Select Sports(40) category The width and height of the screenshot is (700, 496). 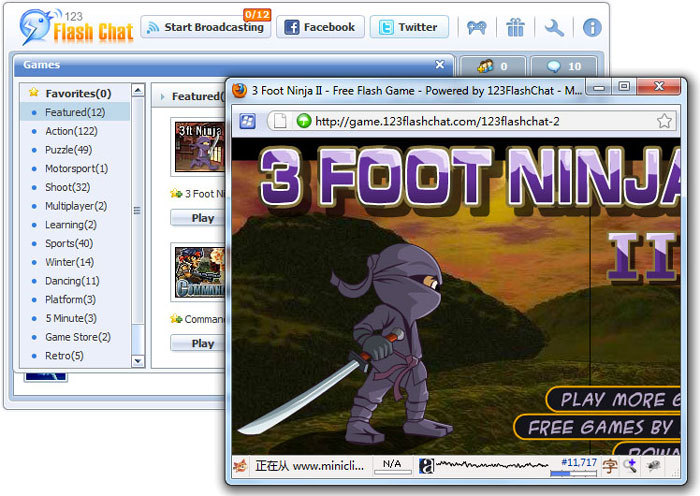point(75,243)
